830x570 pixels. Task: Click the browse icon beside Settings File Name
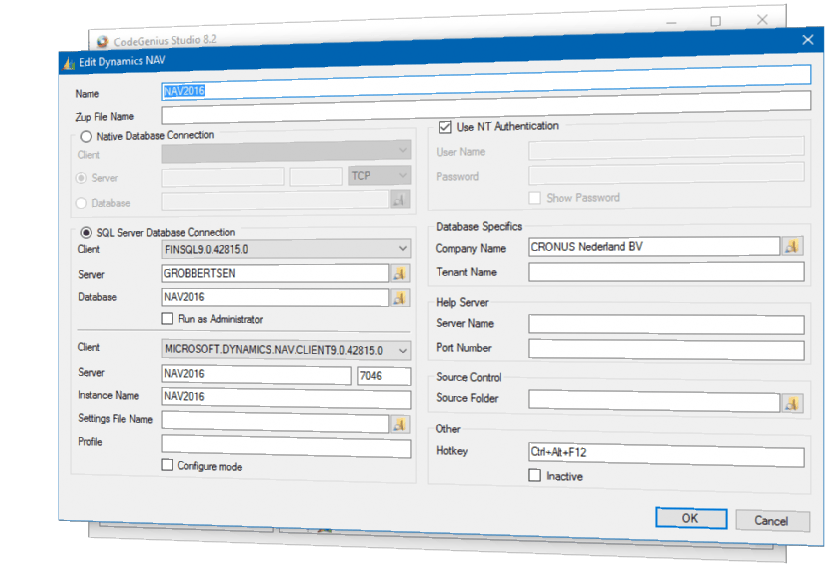point(400,424)
